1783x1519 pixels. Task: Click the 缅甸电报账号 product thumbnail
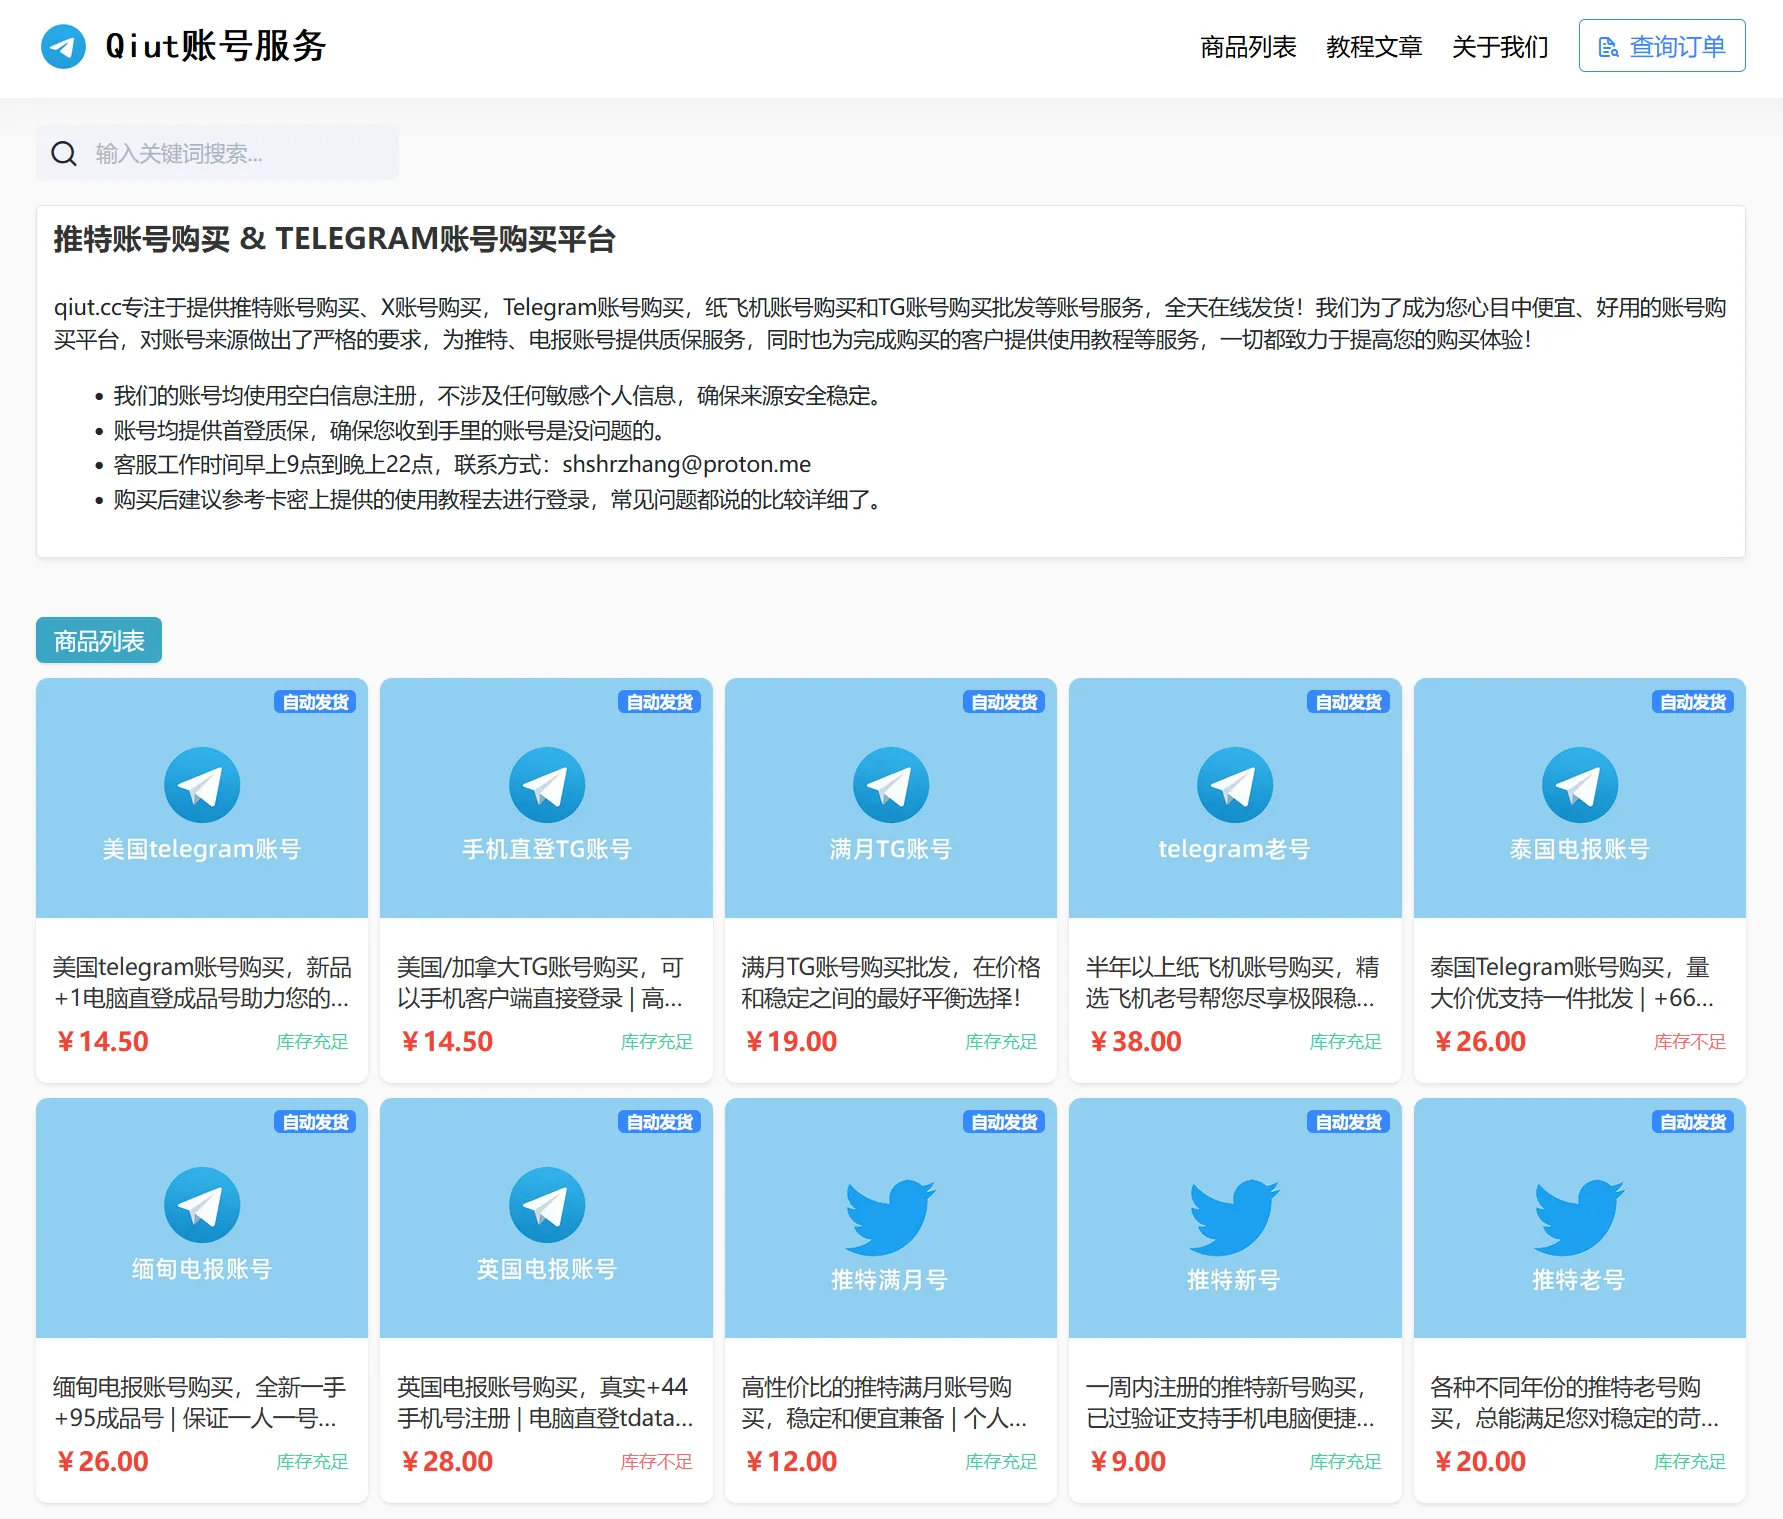(x=201, y=1219)
